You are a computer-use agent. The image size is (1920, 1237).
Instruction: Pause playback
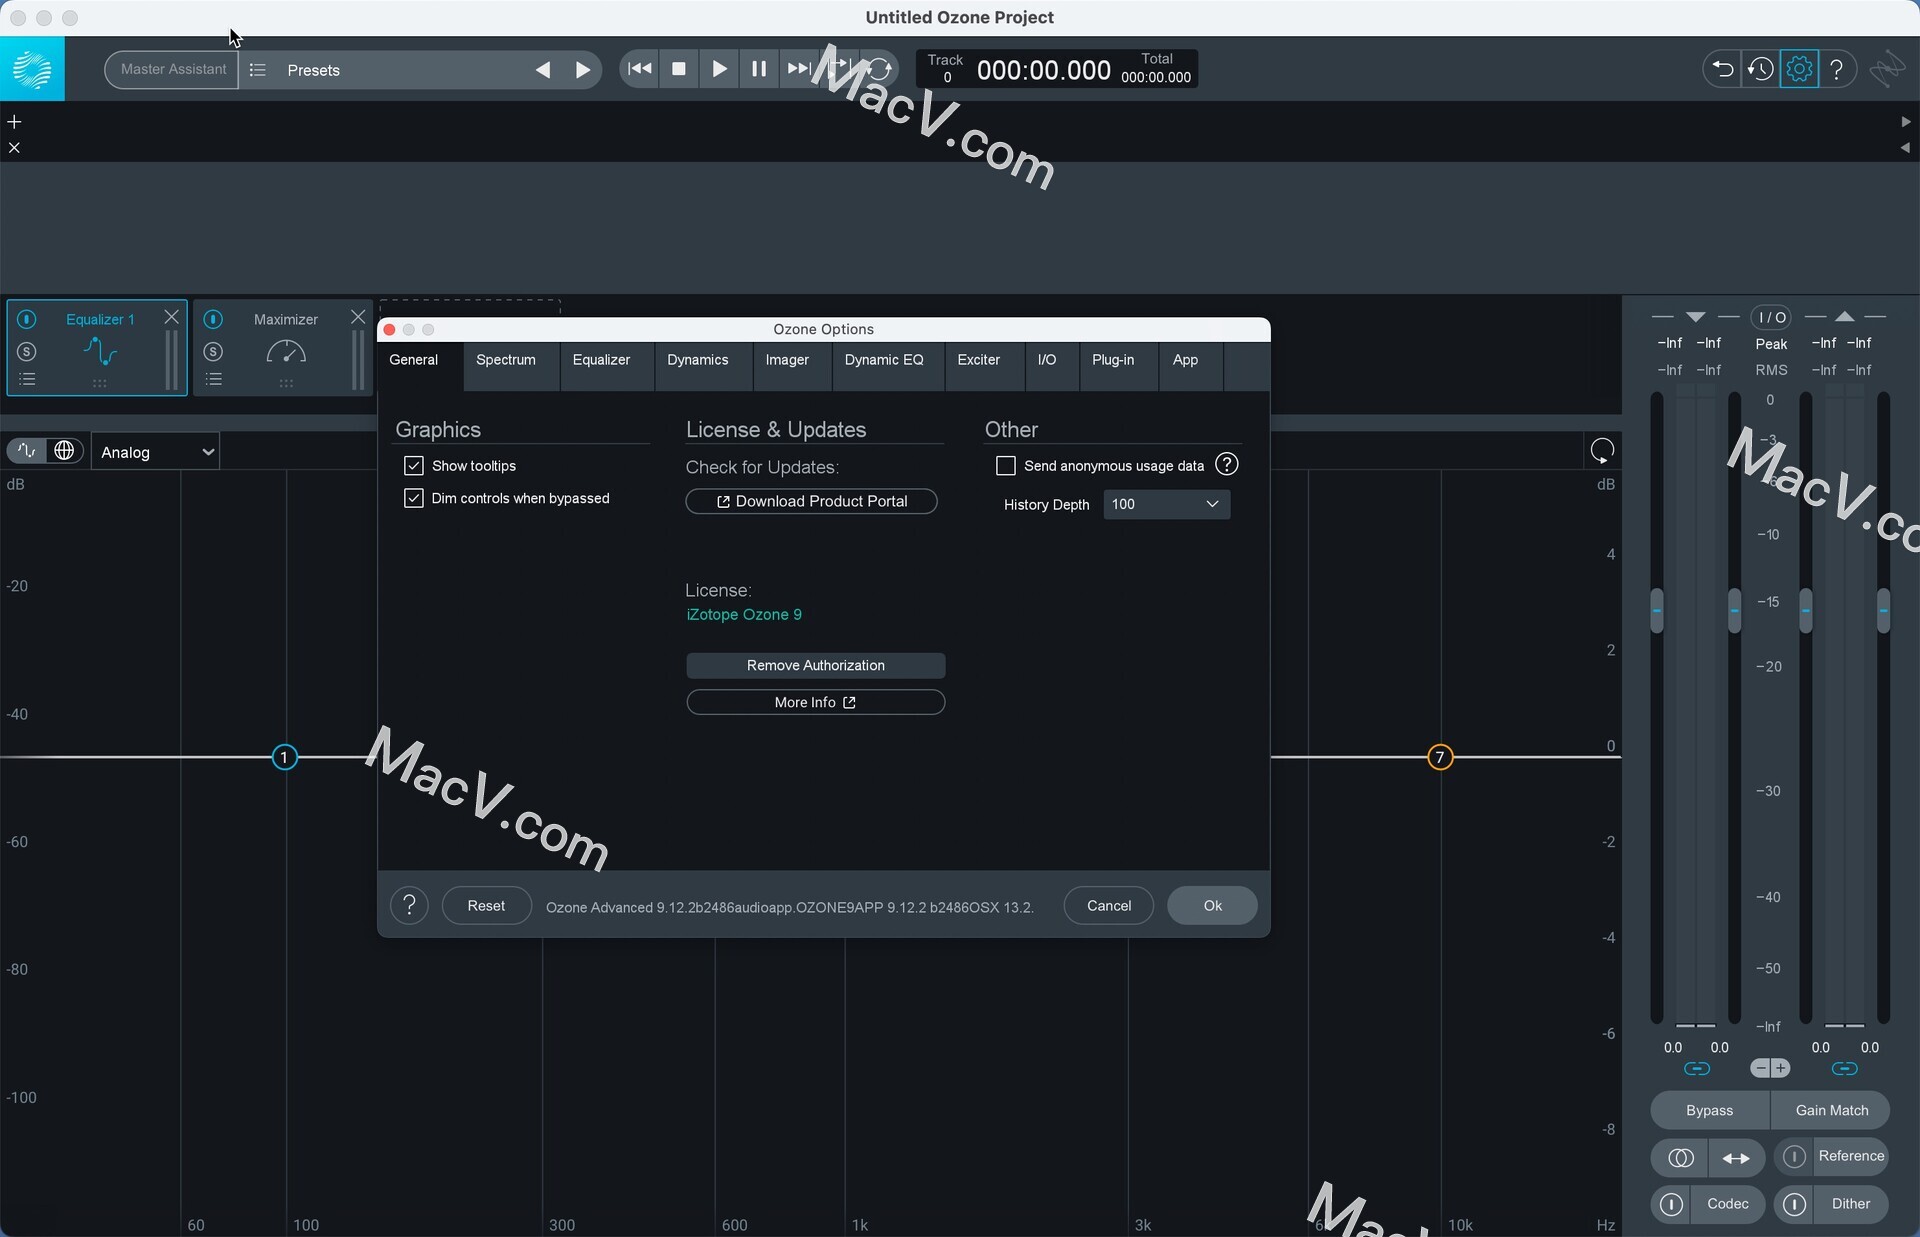[759, 69]
